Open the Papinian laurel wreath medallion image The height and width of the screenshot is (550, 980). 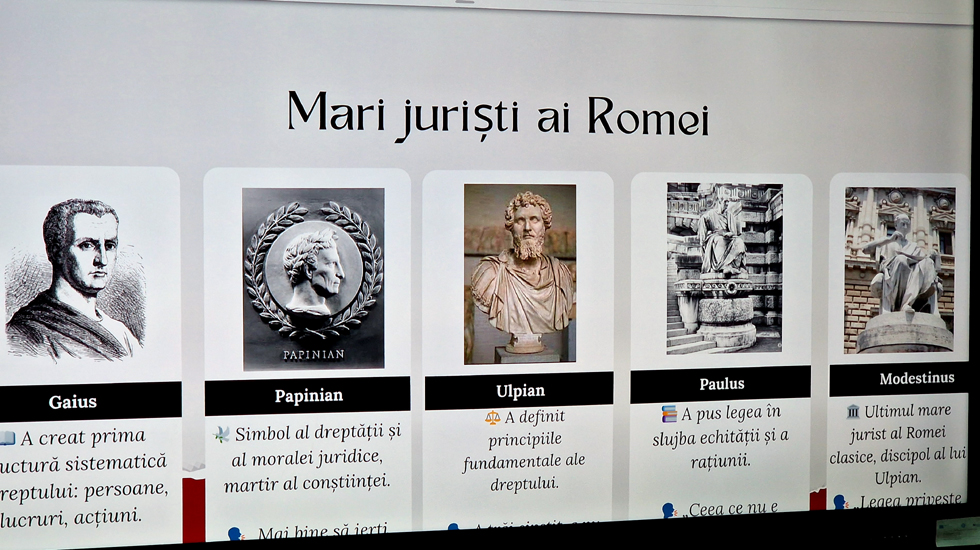point(313,279)
